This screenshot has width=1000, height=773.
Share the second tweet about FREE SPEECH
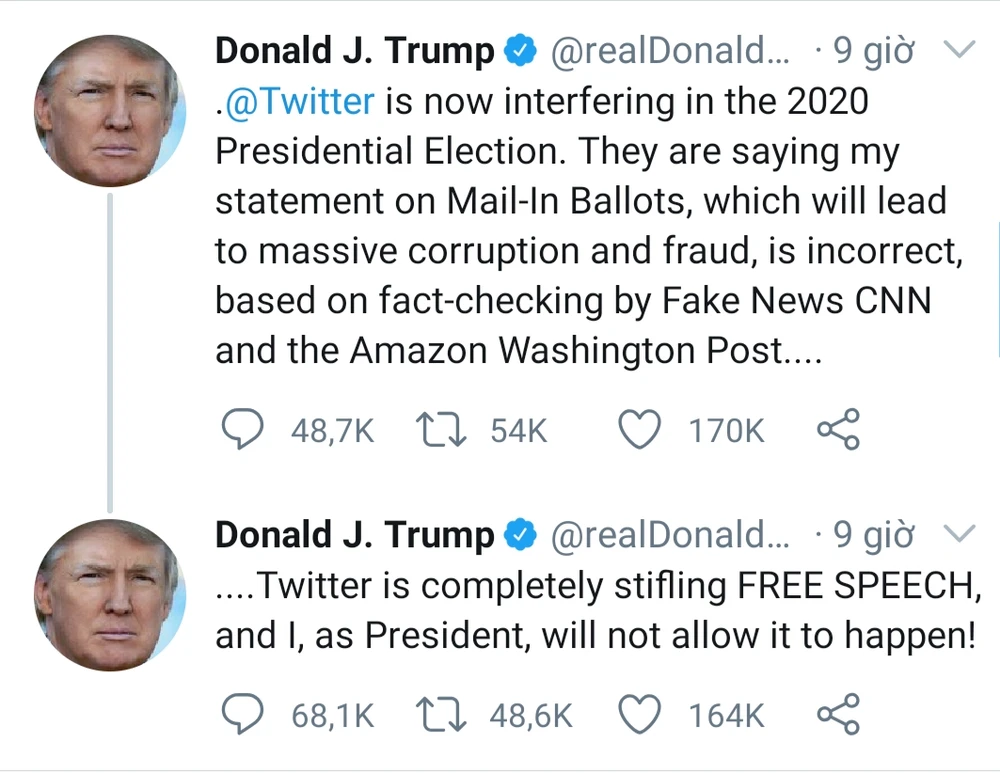[x=838, y=715]
